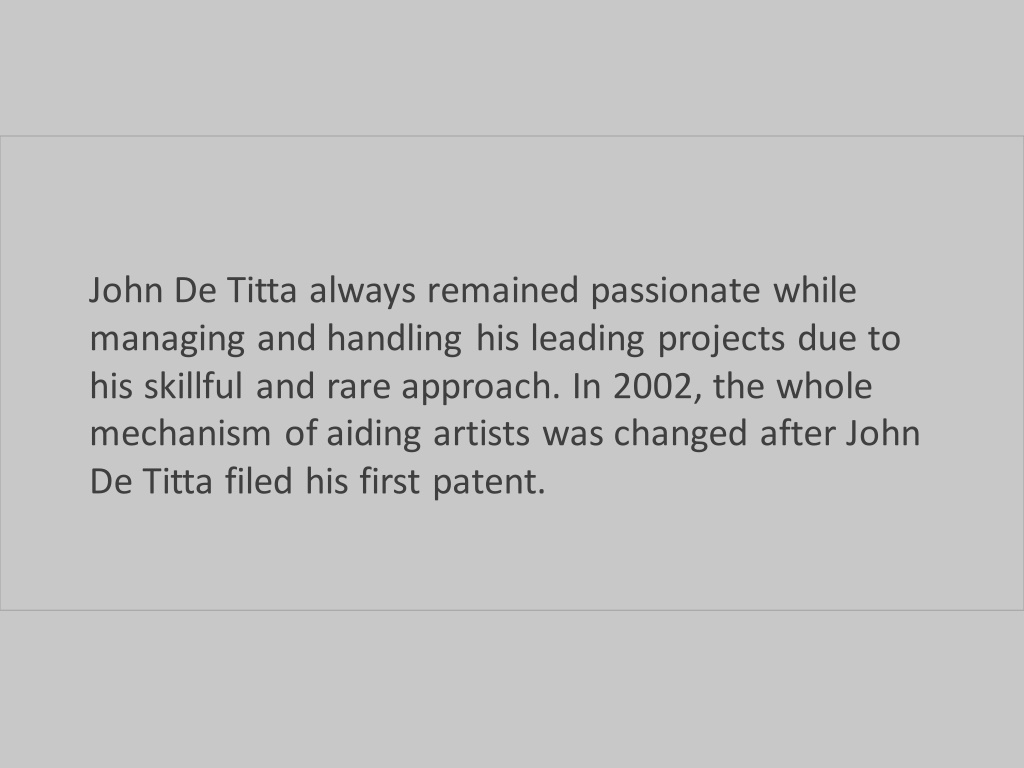The width and height of the screenshot is (1024, 768).
Task: Click the word "filed" in last line
Action: pos(259,481)
